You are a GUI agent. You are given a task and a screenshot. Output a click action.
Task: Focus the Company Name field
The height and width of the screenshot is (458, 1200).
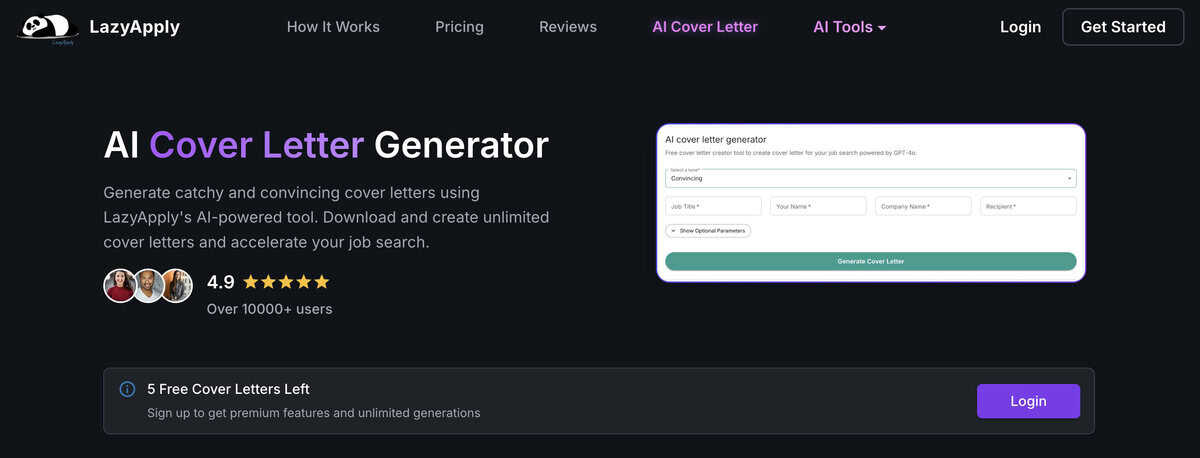tap(923, 206)
